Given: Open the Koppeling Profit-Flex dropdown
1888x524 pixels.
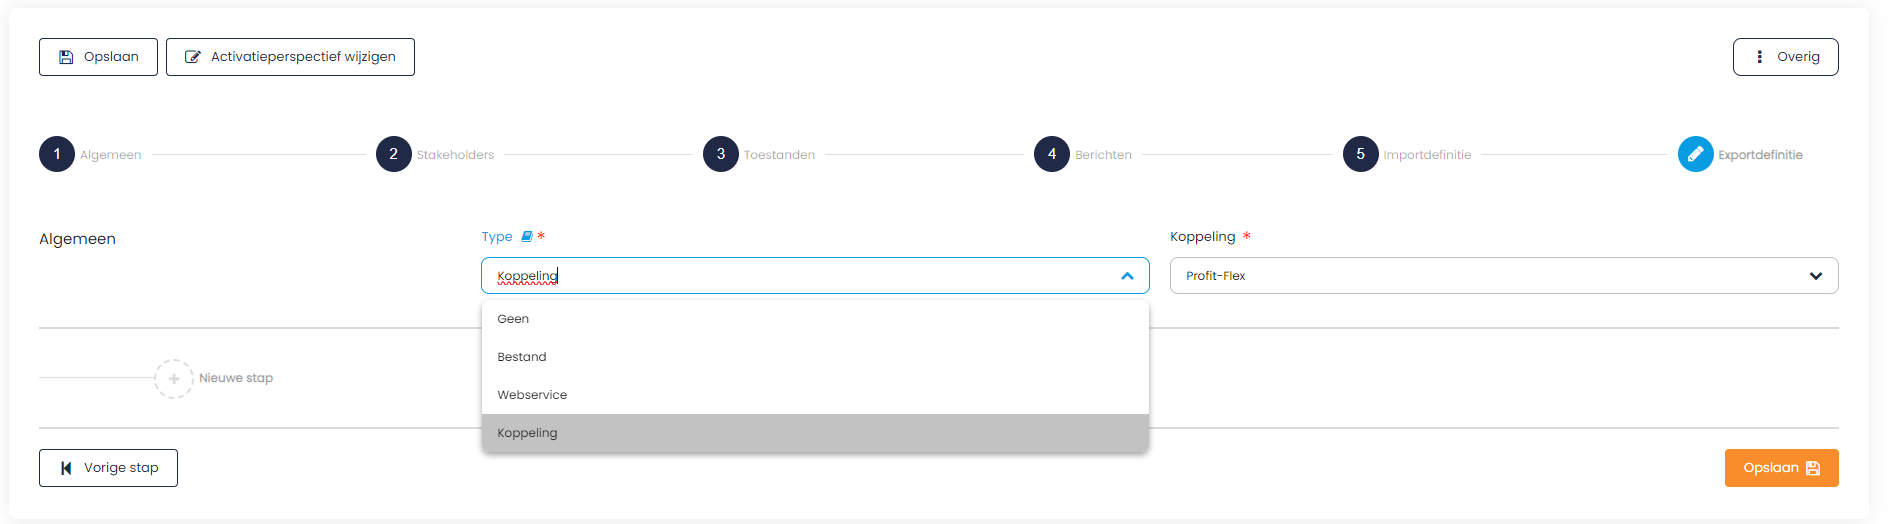Looking at the screenshot, I should point(1504,276).
